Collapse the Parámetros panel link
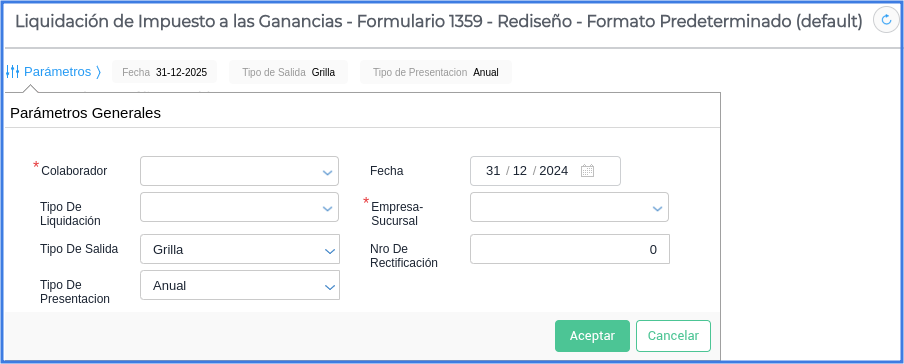Image resolution: width=904 pixels, height=364 pixels. (58, 72)
